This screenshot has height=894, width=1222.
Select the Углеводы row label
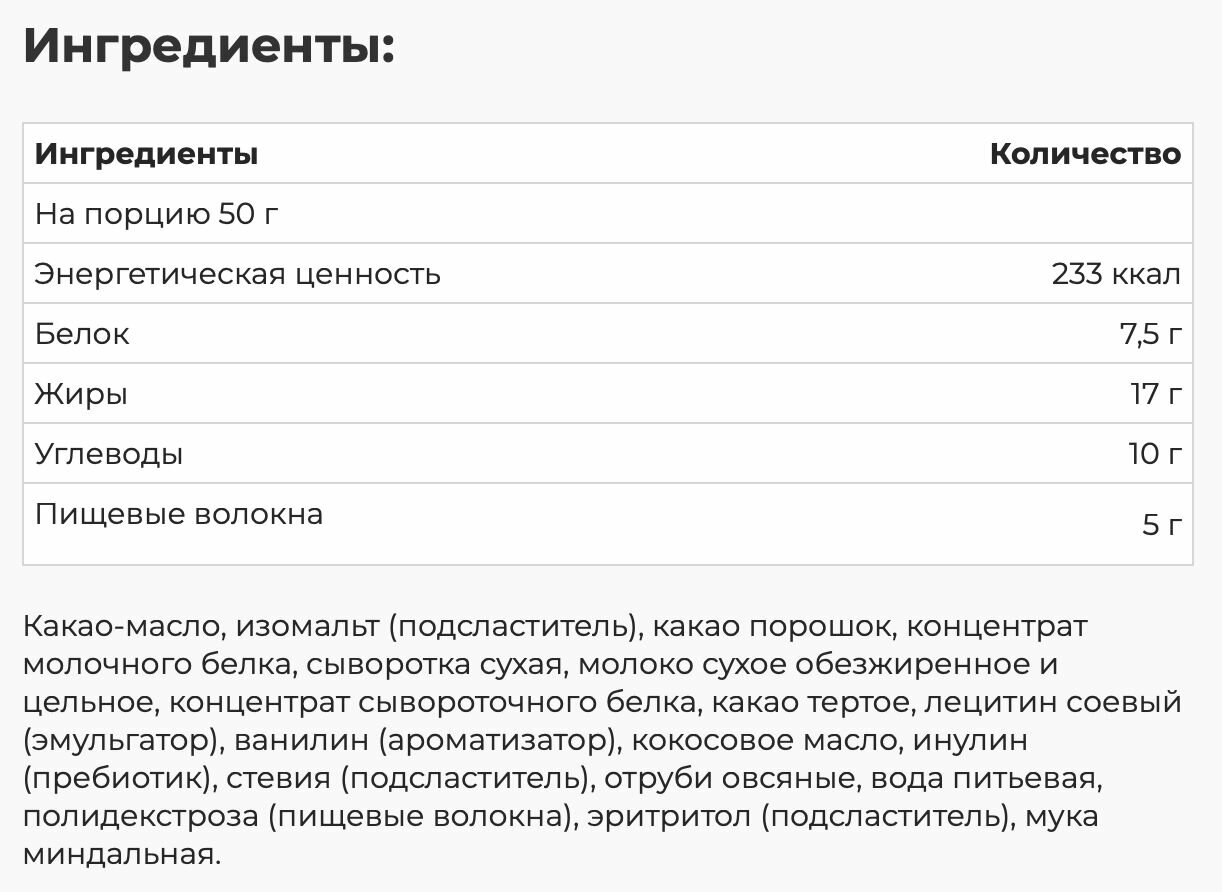coord(109,454)
